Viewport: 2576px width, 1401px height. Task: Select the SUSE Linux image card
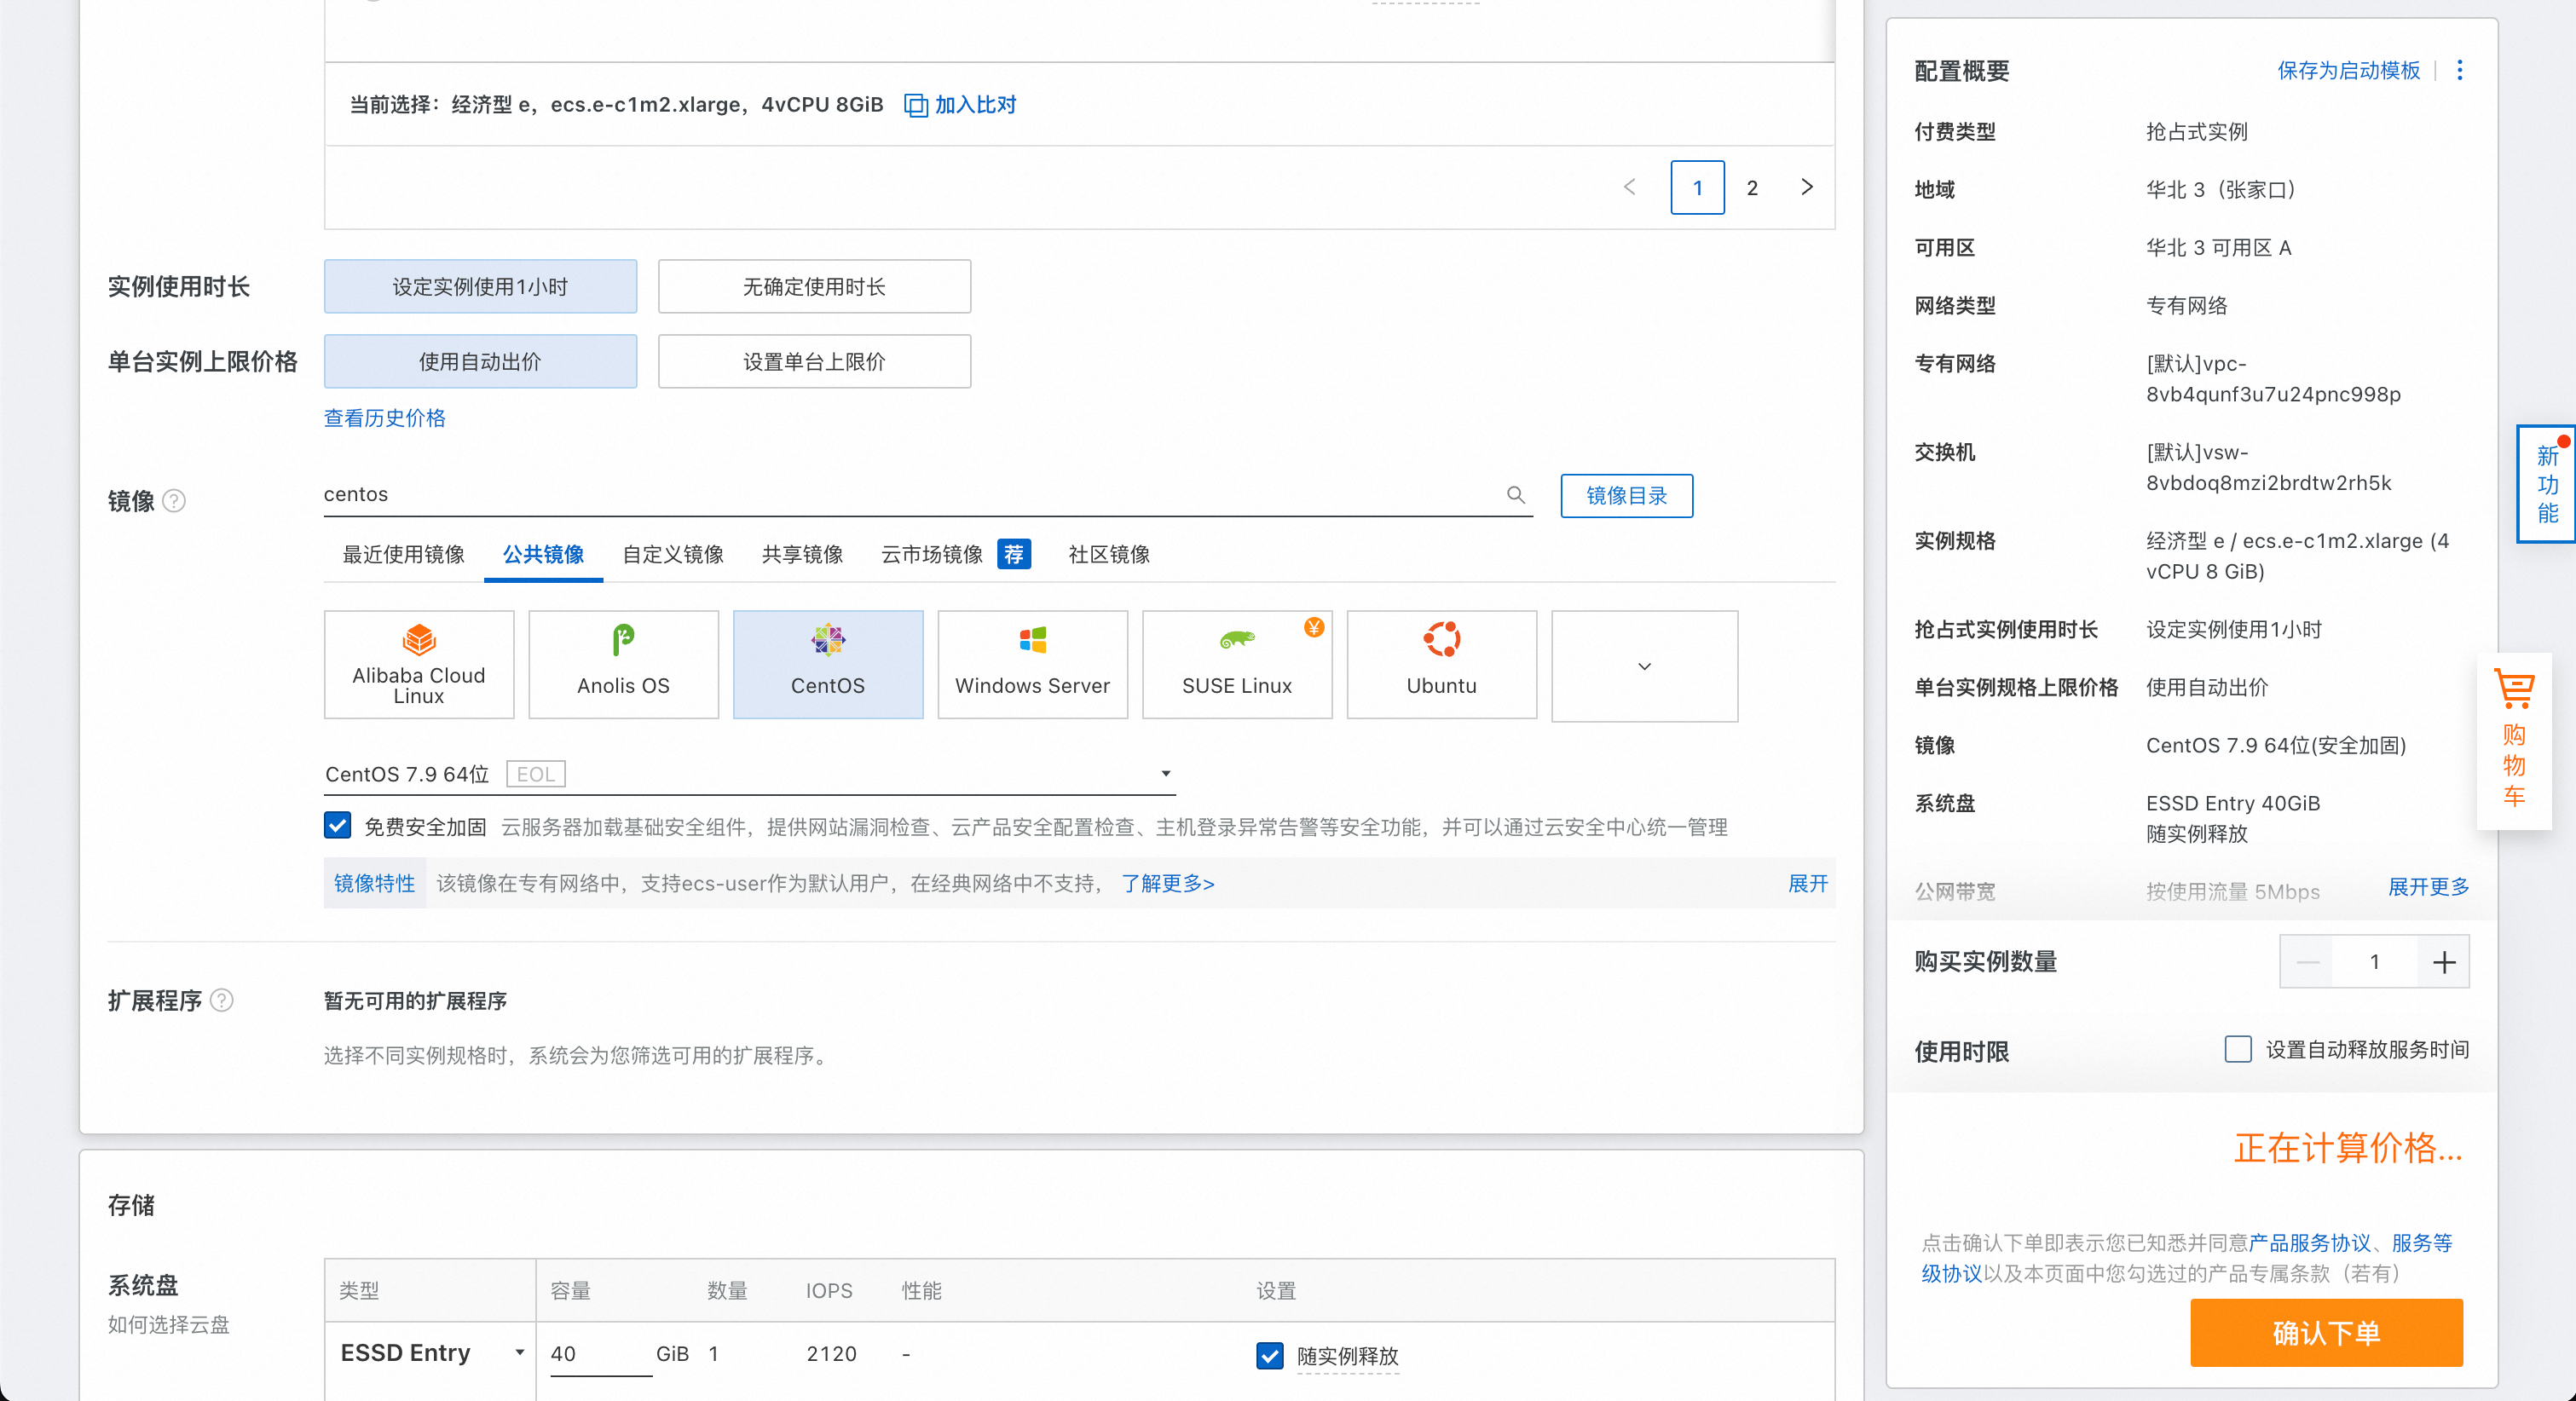tap(1237, 665)
